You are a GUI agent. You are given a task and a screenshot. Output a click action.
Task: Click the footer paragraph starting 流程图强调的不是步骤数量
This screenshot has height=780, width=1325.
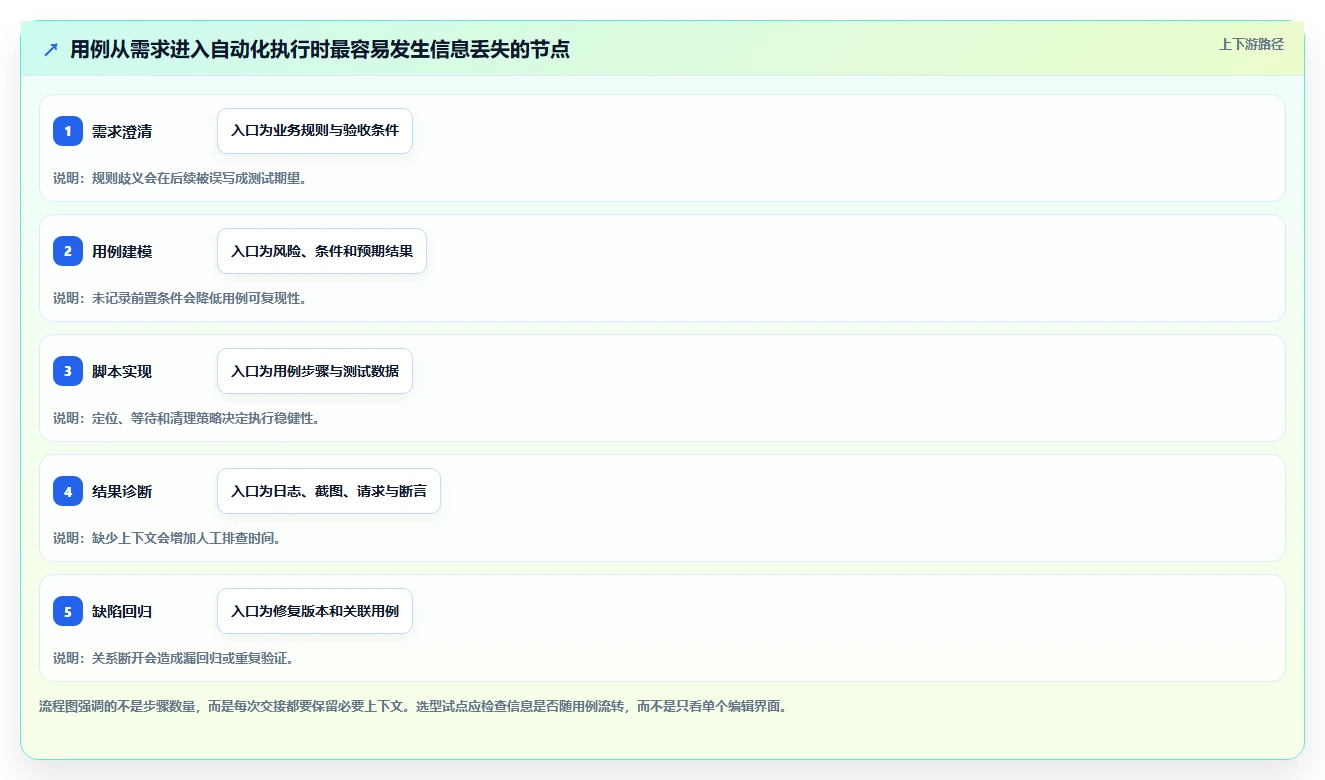[413, 707]
